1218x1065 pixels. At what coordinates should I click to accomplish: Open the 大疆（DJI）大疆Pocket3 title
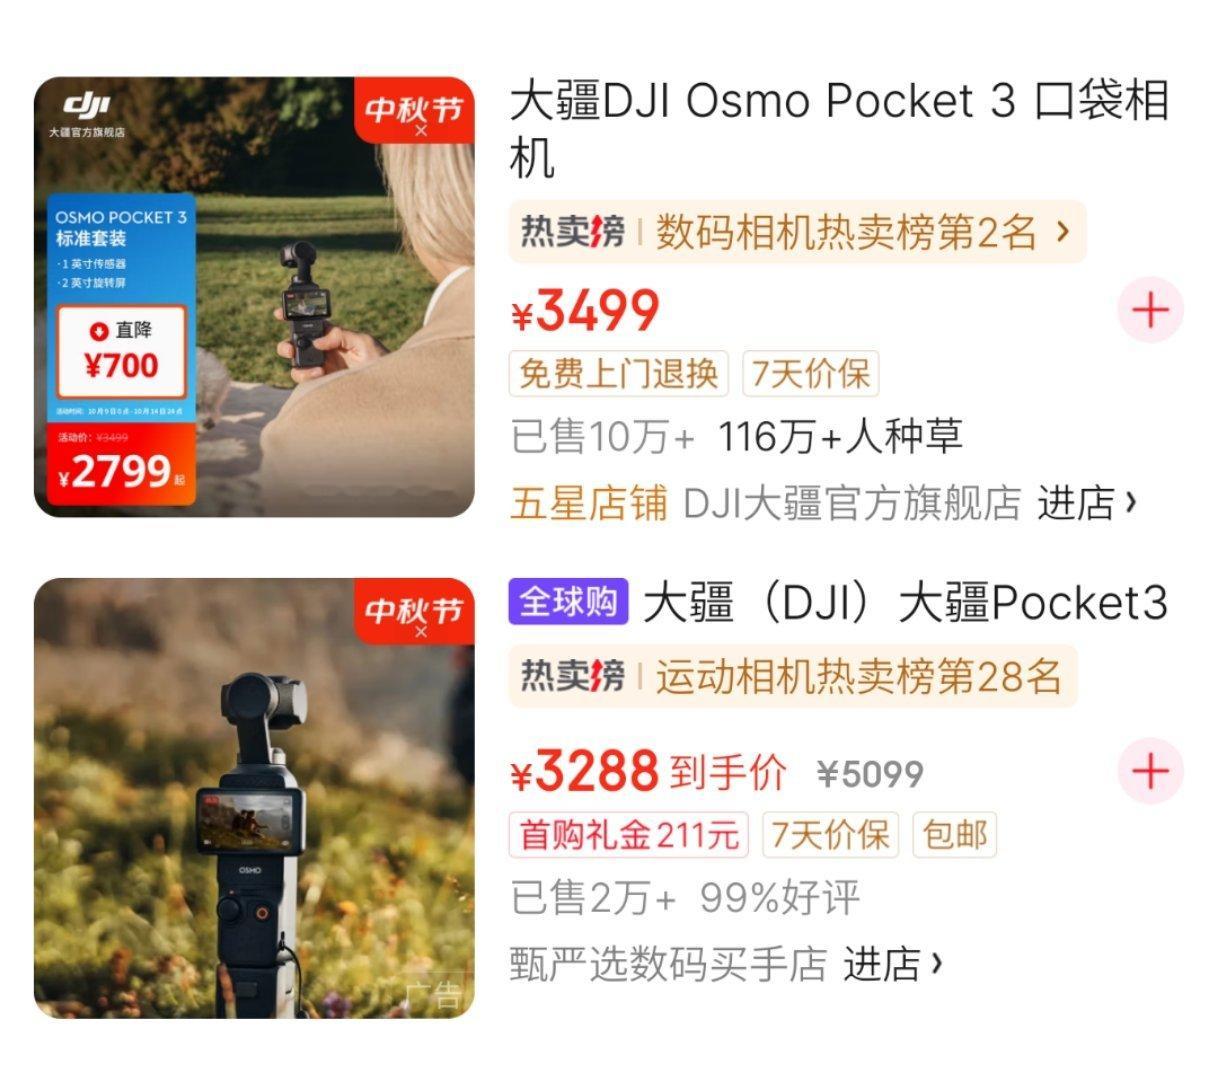point(904,603)
